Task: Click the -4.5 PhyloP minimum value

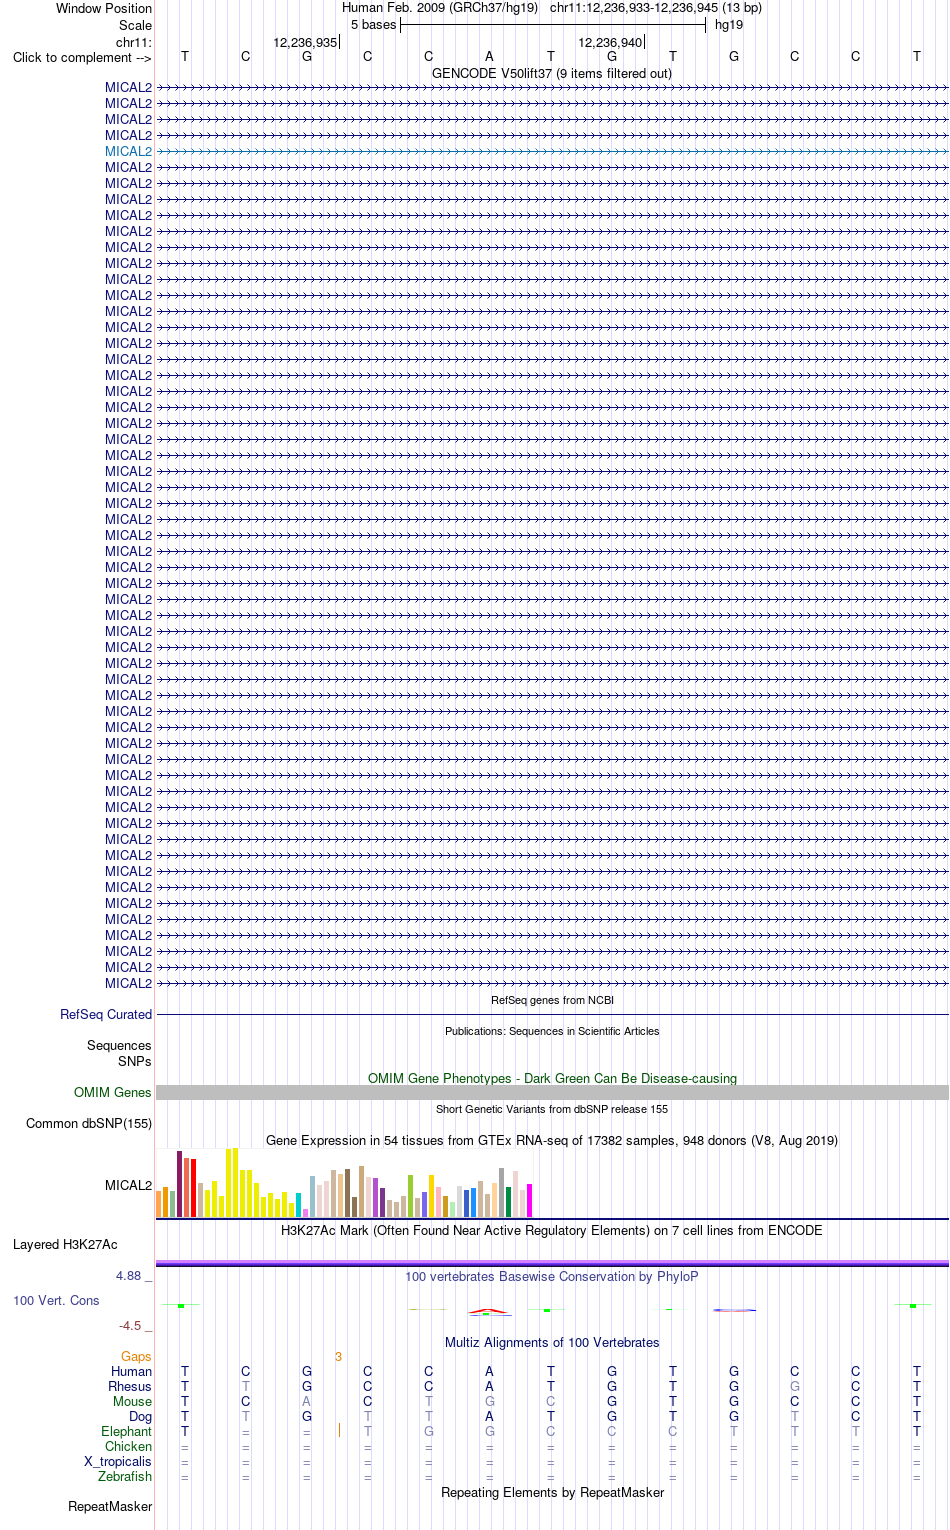Action: (135, 1325)
